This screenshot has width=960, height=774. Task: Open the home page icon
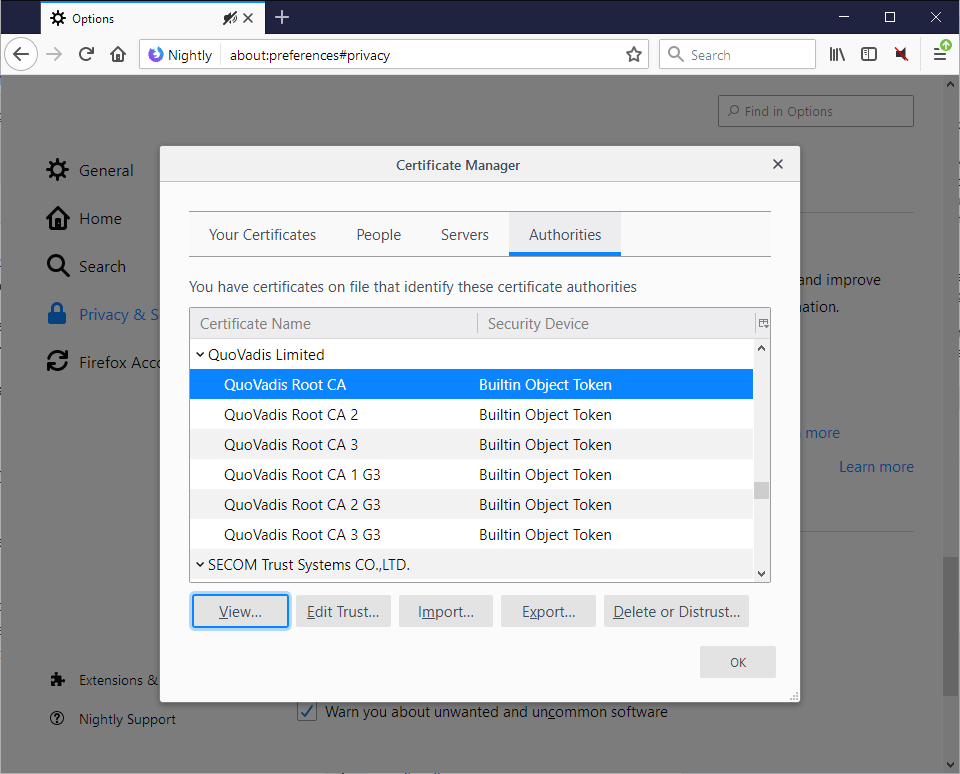click(x=118, y=54)
